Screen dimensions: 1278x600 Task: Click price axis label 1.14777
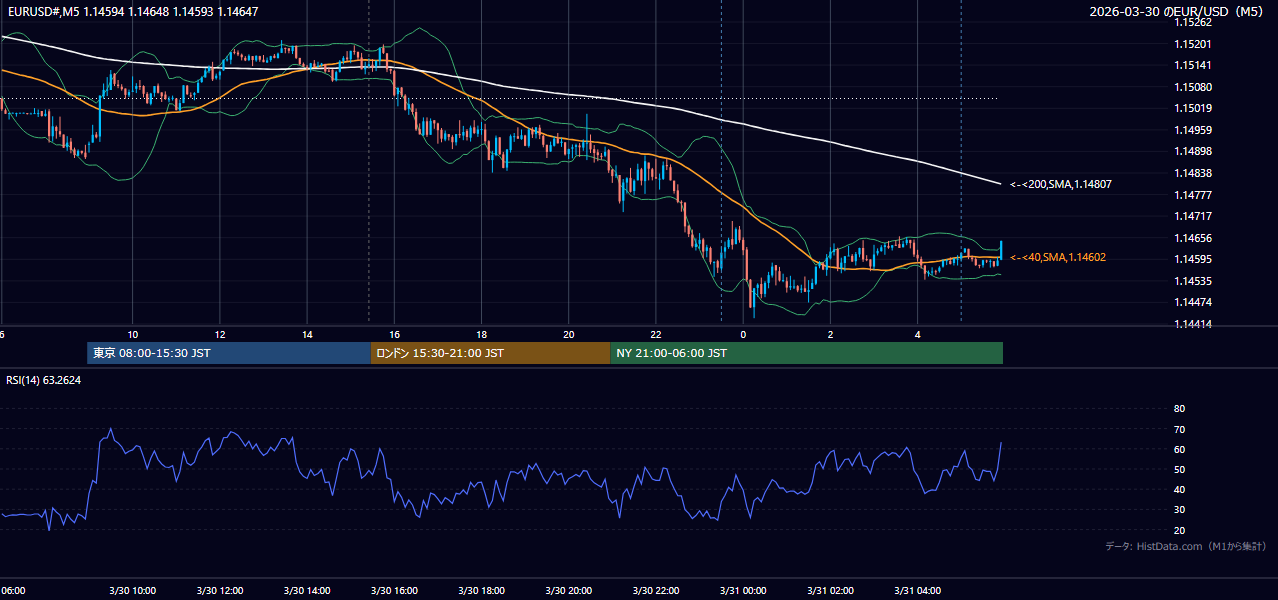pyautogui.click(x=1193, y=195)
